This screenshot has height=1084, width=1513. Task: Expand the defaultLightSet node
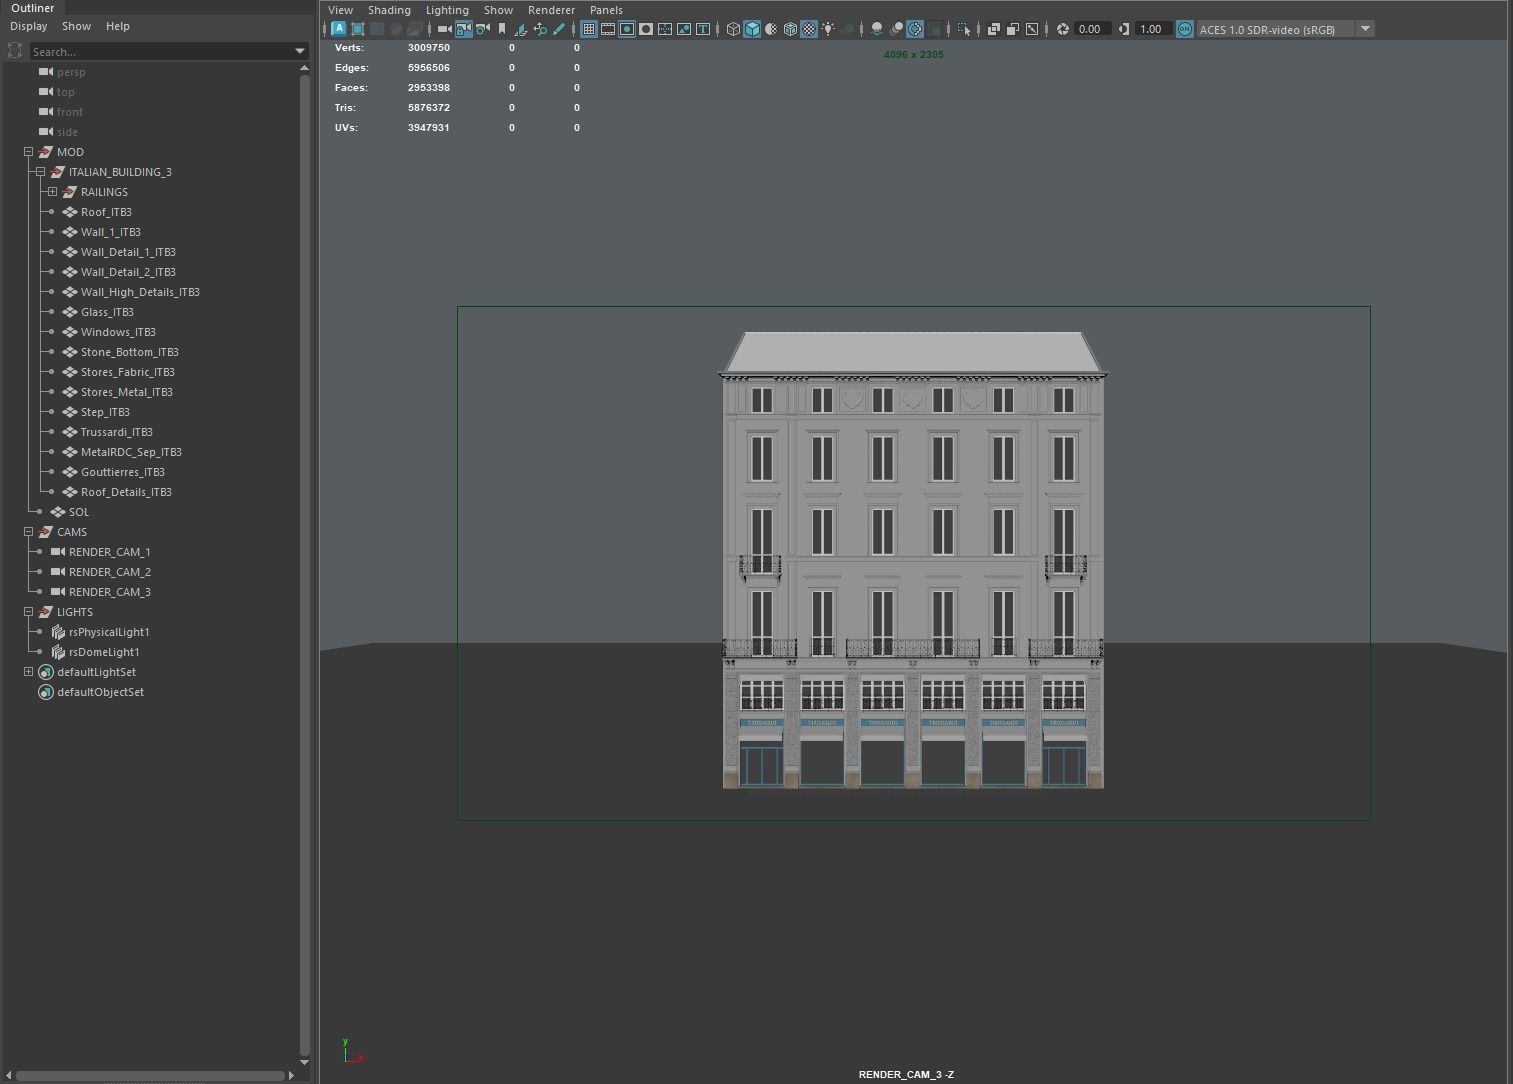(x=29, y=672)
